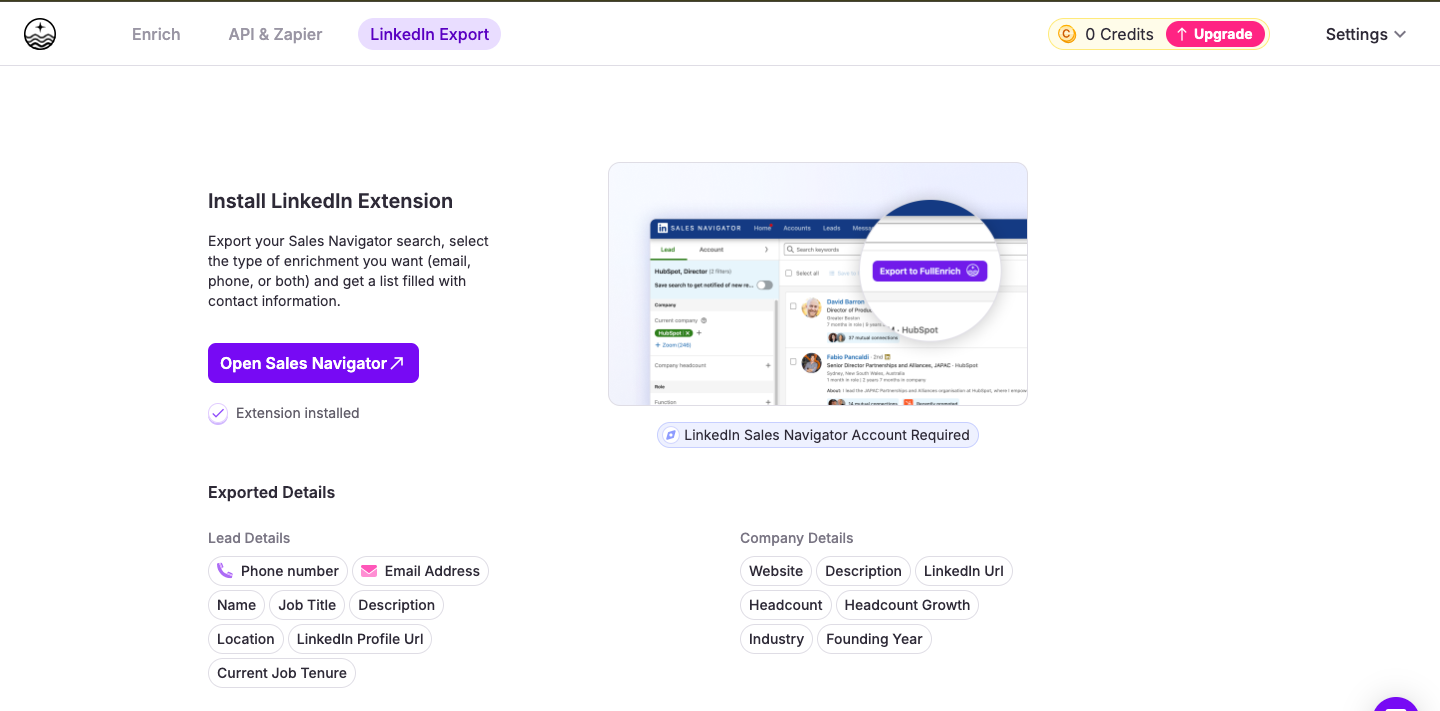Image resolution: width=1440 pixels, height=711 pixels.
Task: Click the LinkedIn Profile Url tag
Action: 360,639
